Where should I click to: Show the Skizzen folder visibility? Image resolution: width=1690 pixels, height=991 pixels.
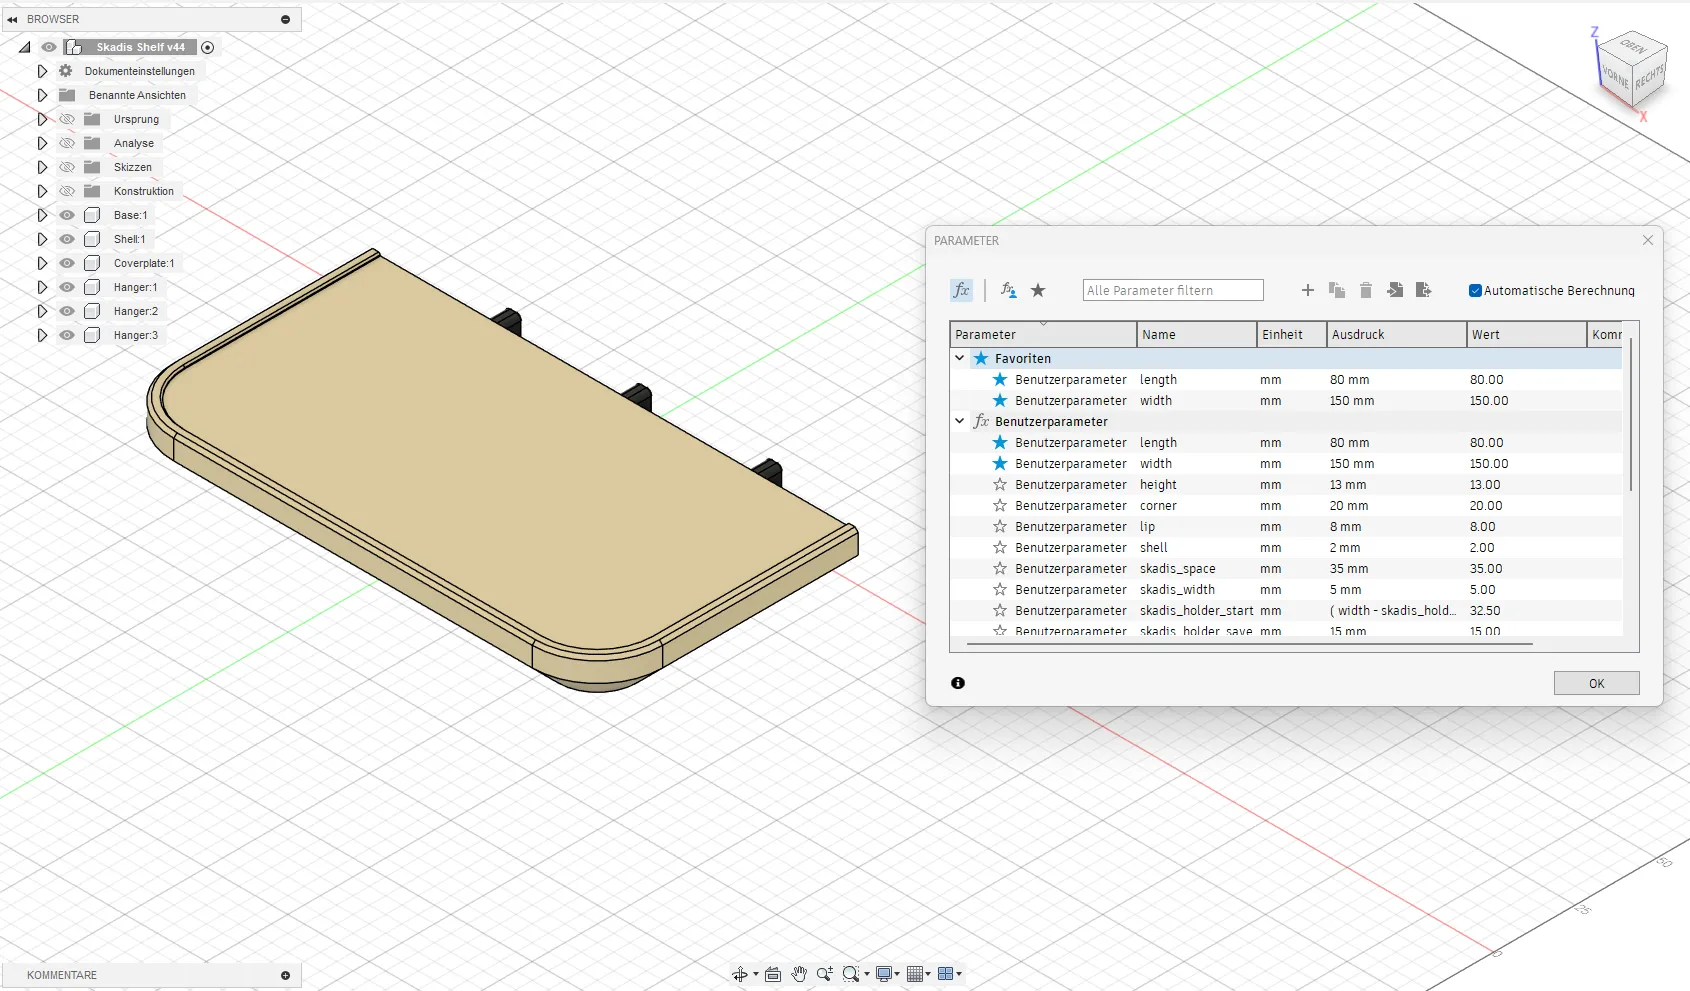pyautogui.click(x=66, y=167)
